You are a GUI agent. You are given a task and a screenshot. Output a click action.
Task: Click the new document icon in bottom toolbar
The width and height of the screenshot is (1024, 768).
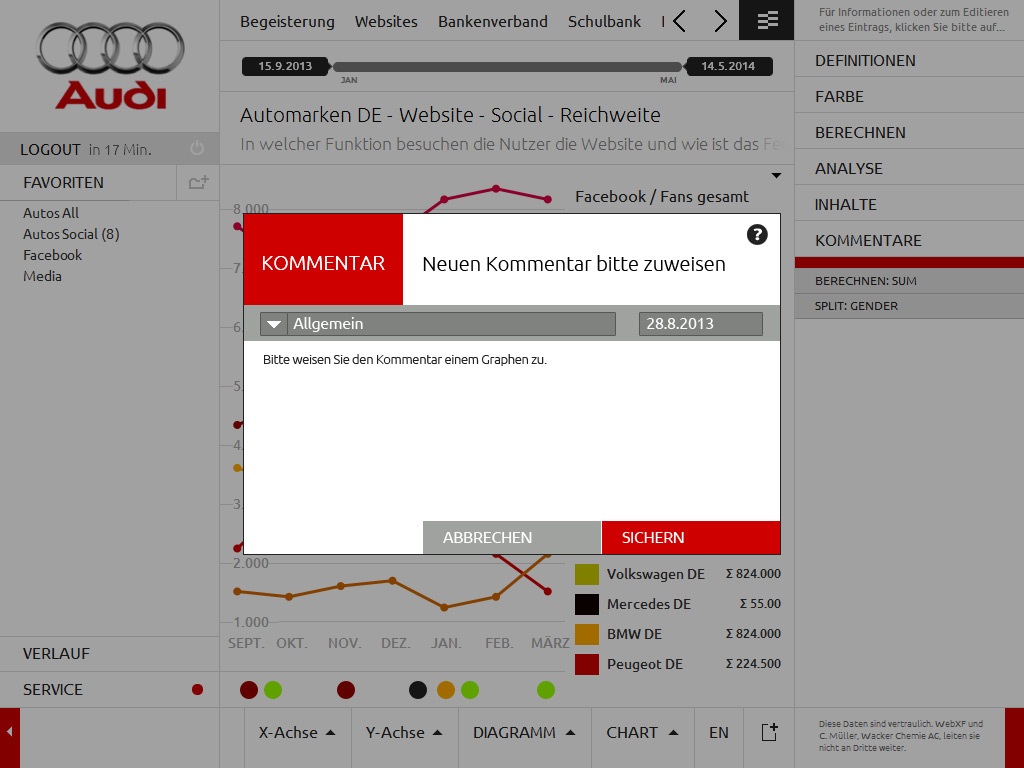(769, 732)
